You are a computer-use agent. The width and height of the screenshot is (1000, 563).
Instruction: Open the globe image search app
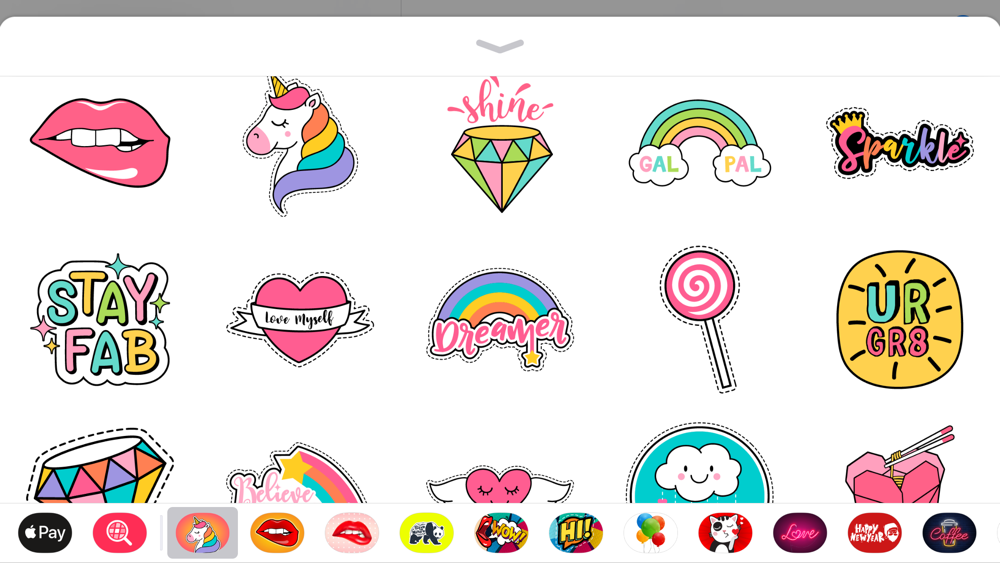tap(120, 533)
